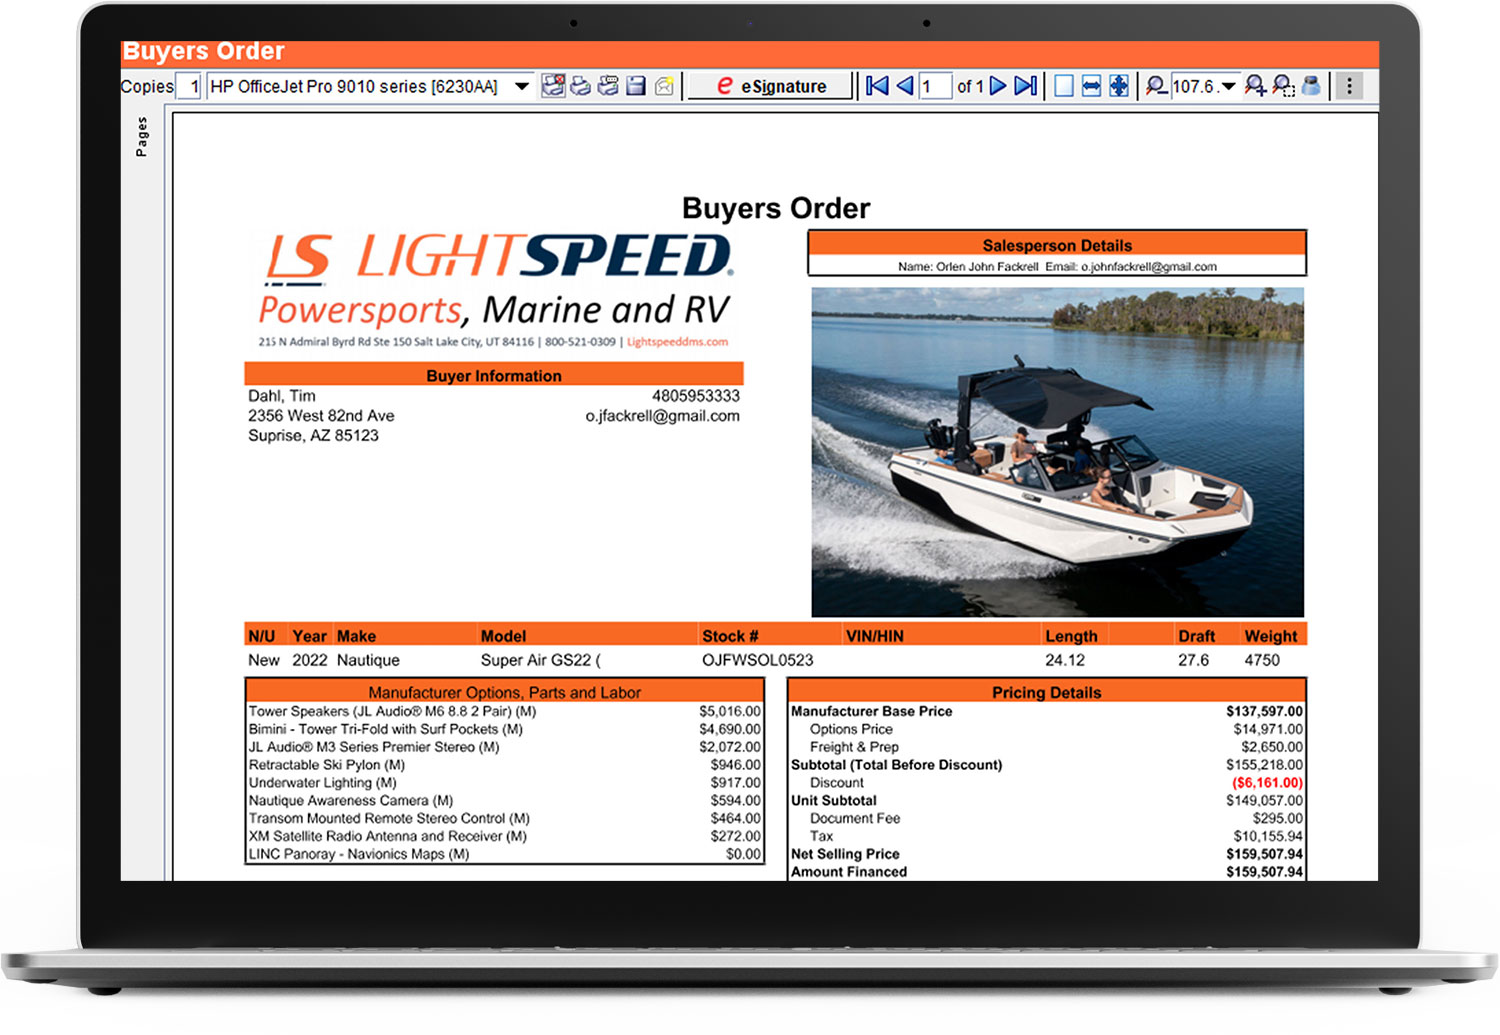This screenshot has height=1035, width=1500.
Task: Click the print document icon
Action: pyautogui.click(x=581, y=86)
